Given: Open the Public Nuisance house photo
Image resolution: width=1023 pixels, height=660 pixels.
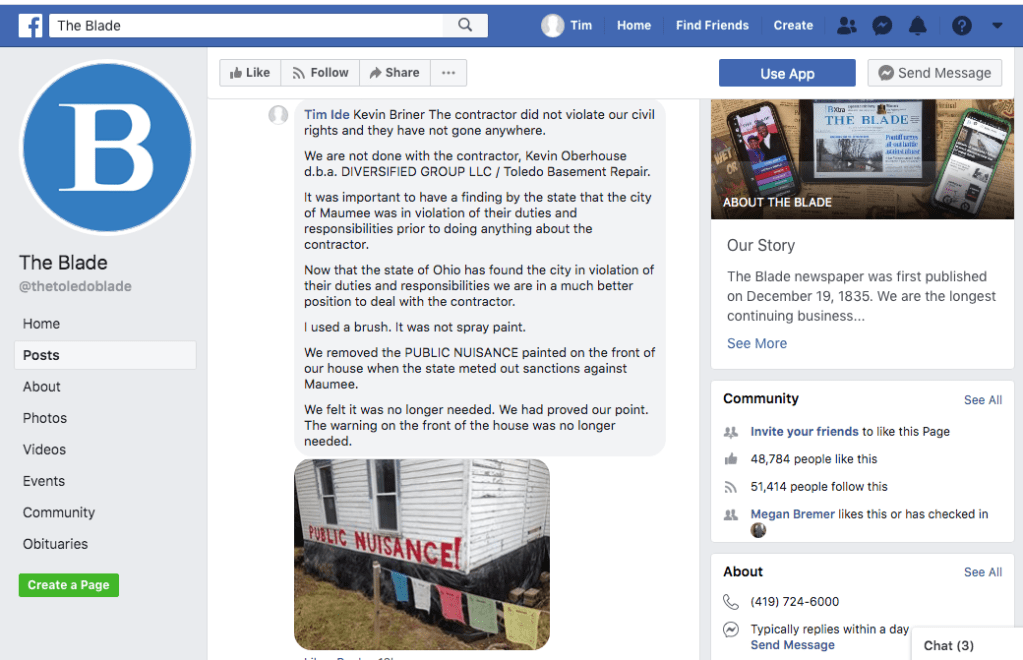Looking at the screenshot, I should tap(421, 554).
